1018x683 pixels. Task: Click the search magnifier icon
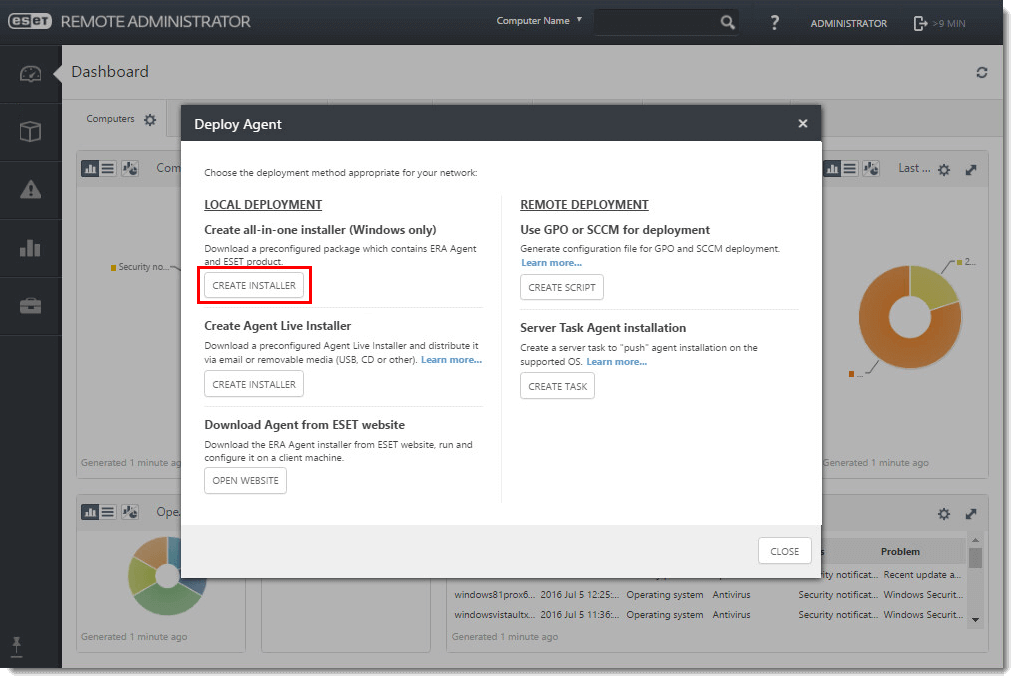[x=727, y=23]
